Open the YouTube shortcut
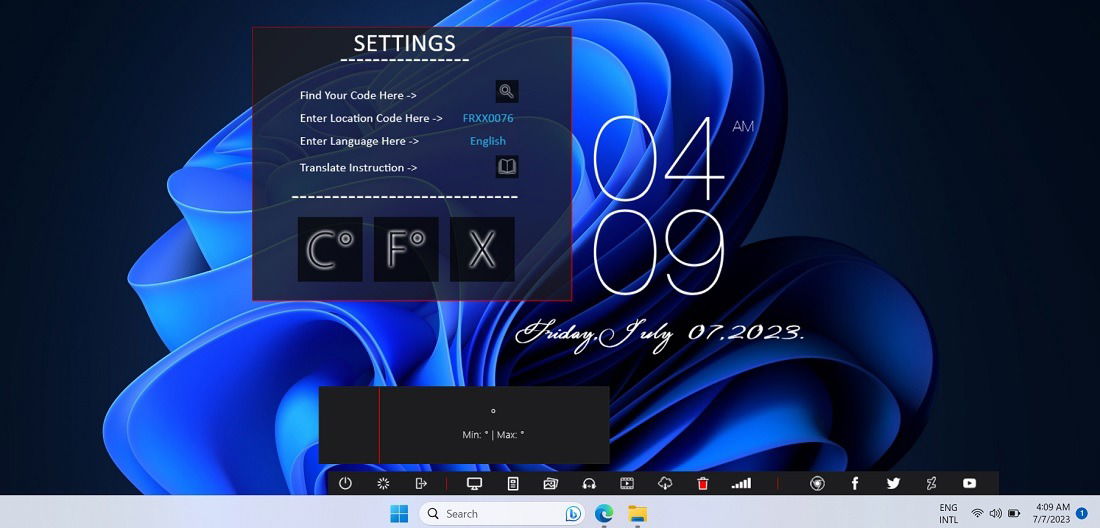Viewport: 1100px width, 528px height. 970,483
